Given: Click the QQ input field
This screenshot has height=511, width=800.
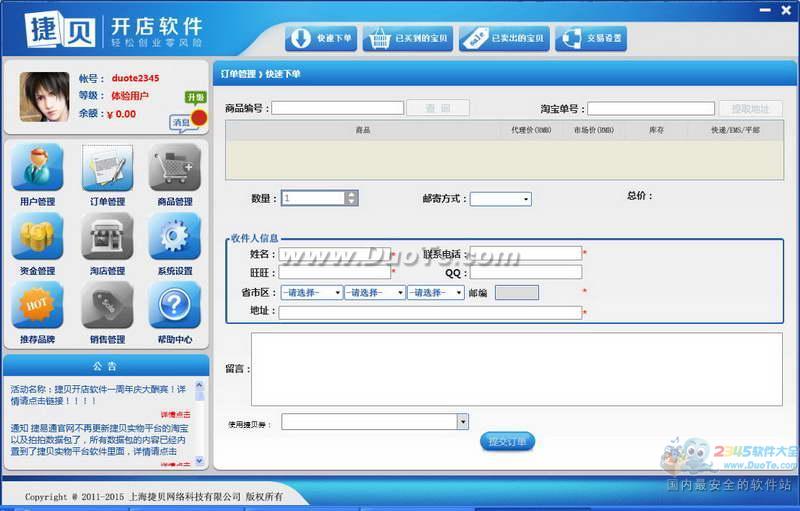Looking at the screenshot, I should 526,272.
